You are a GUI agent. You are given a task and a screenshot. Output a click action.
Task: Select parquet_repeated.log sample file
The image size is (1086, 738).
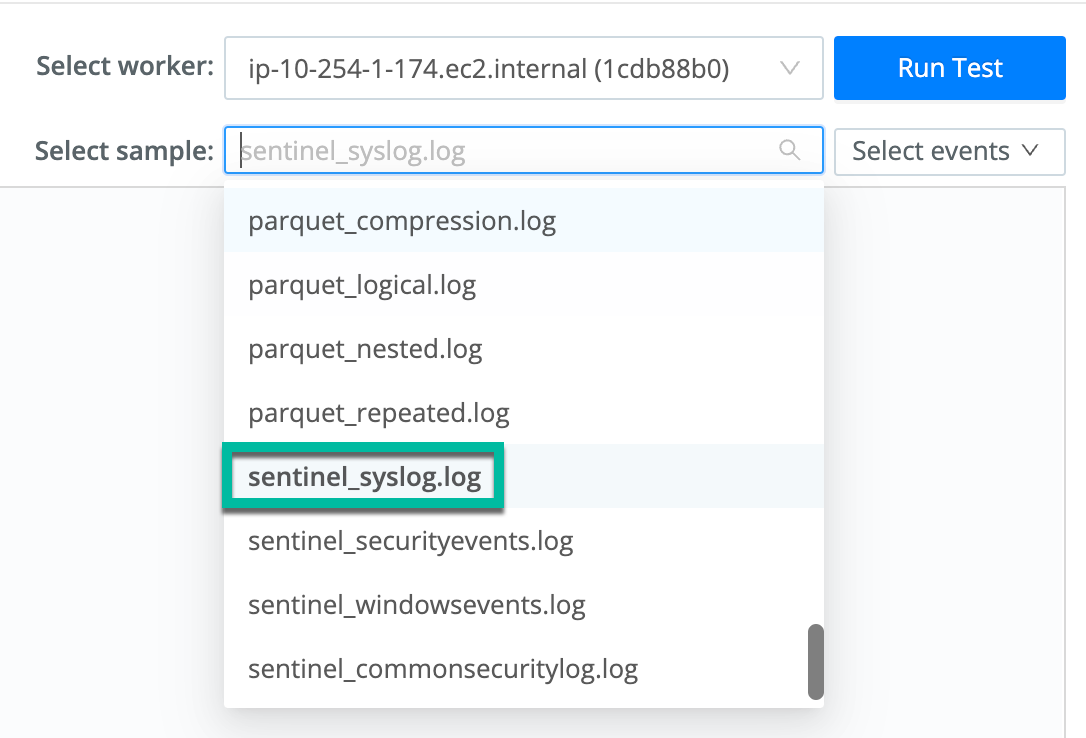click(x=379, y=412)
